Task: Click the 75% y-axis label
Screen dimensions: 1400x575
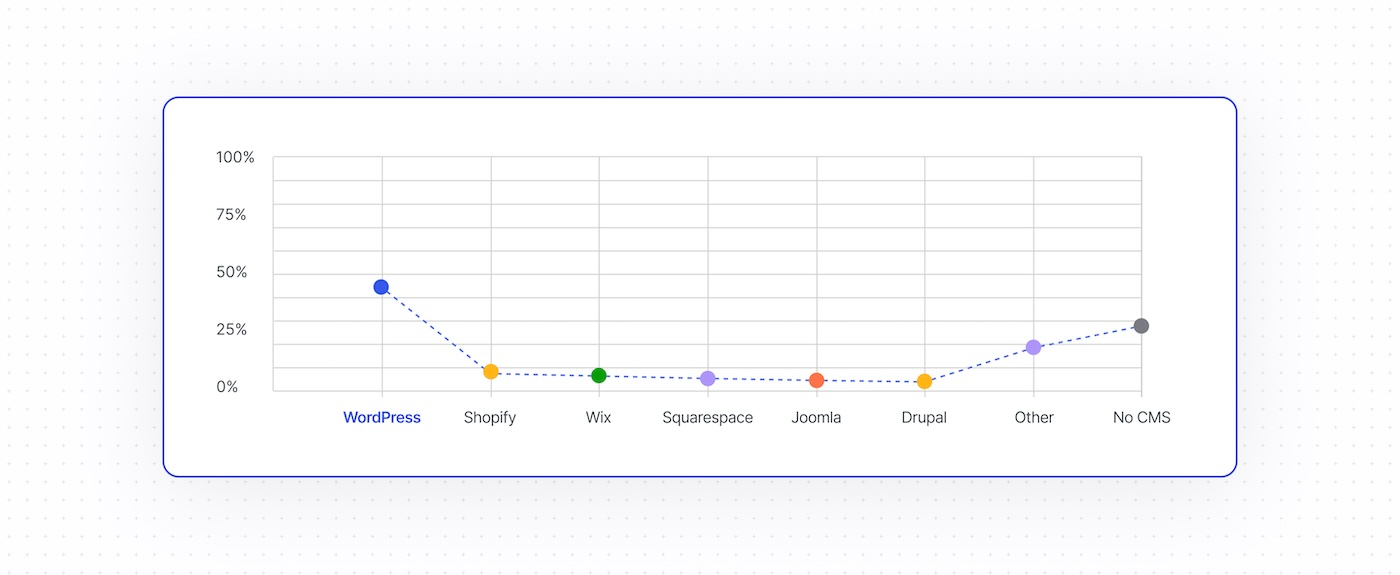Action: 231,215
